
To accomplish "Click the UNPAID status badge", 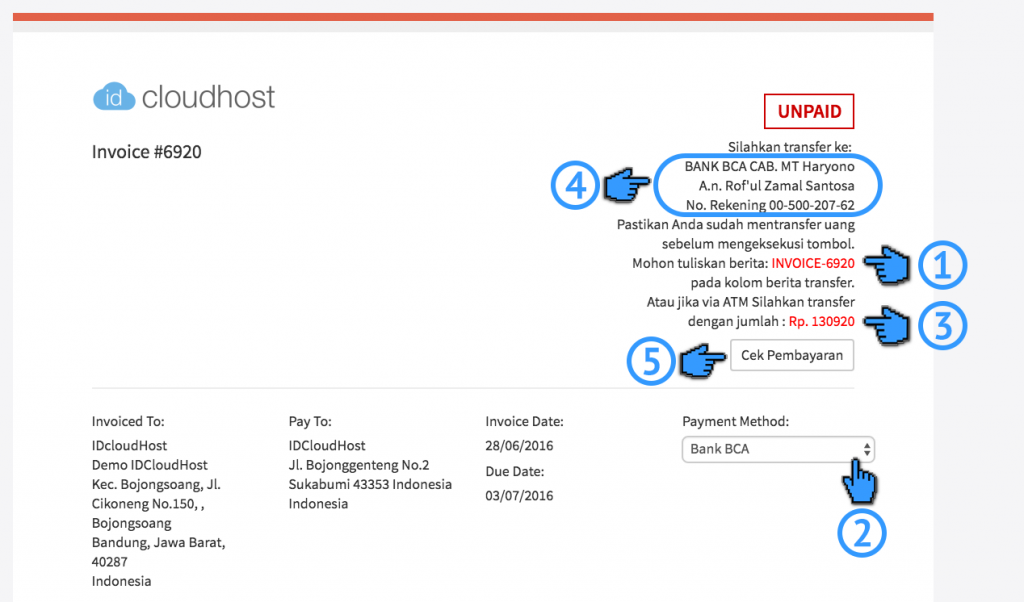I will [x=809, y=111].
